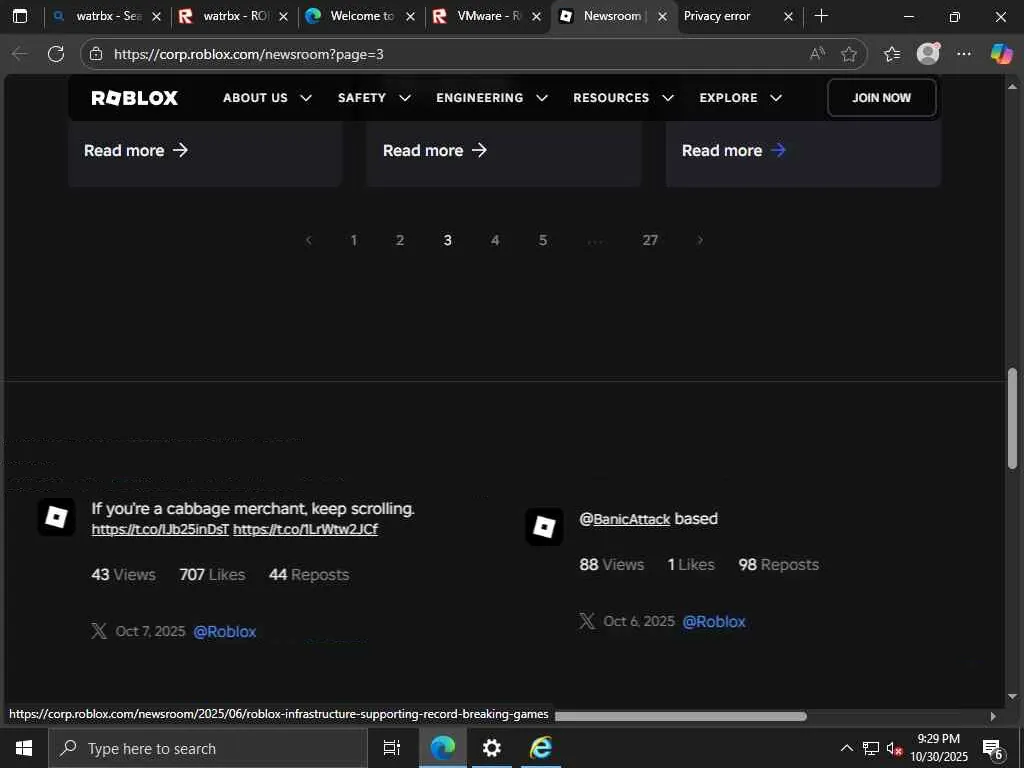Image resolution: width=1024 pixels, height=768 pixels.
Task: Open the t.co/1LrWtw2JCf link
Action: tap(306, 530)
